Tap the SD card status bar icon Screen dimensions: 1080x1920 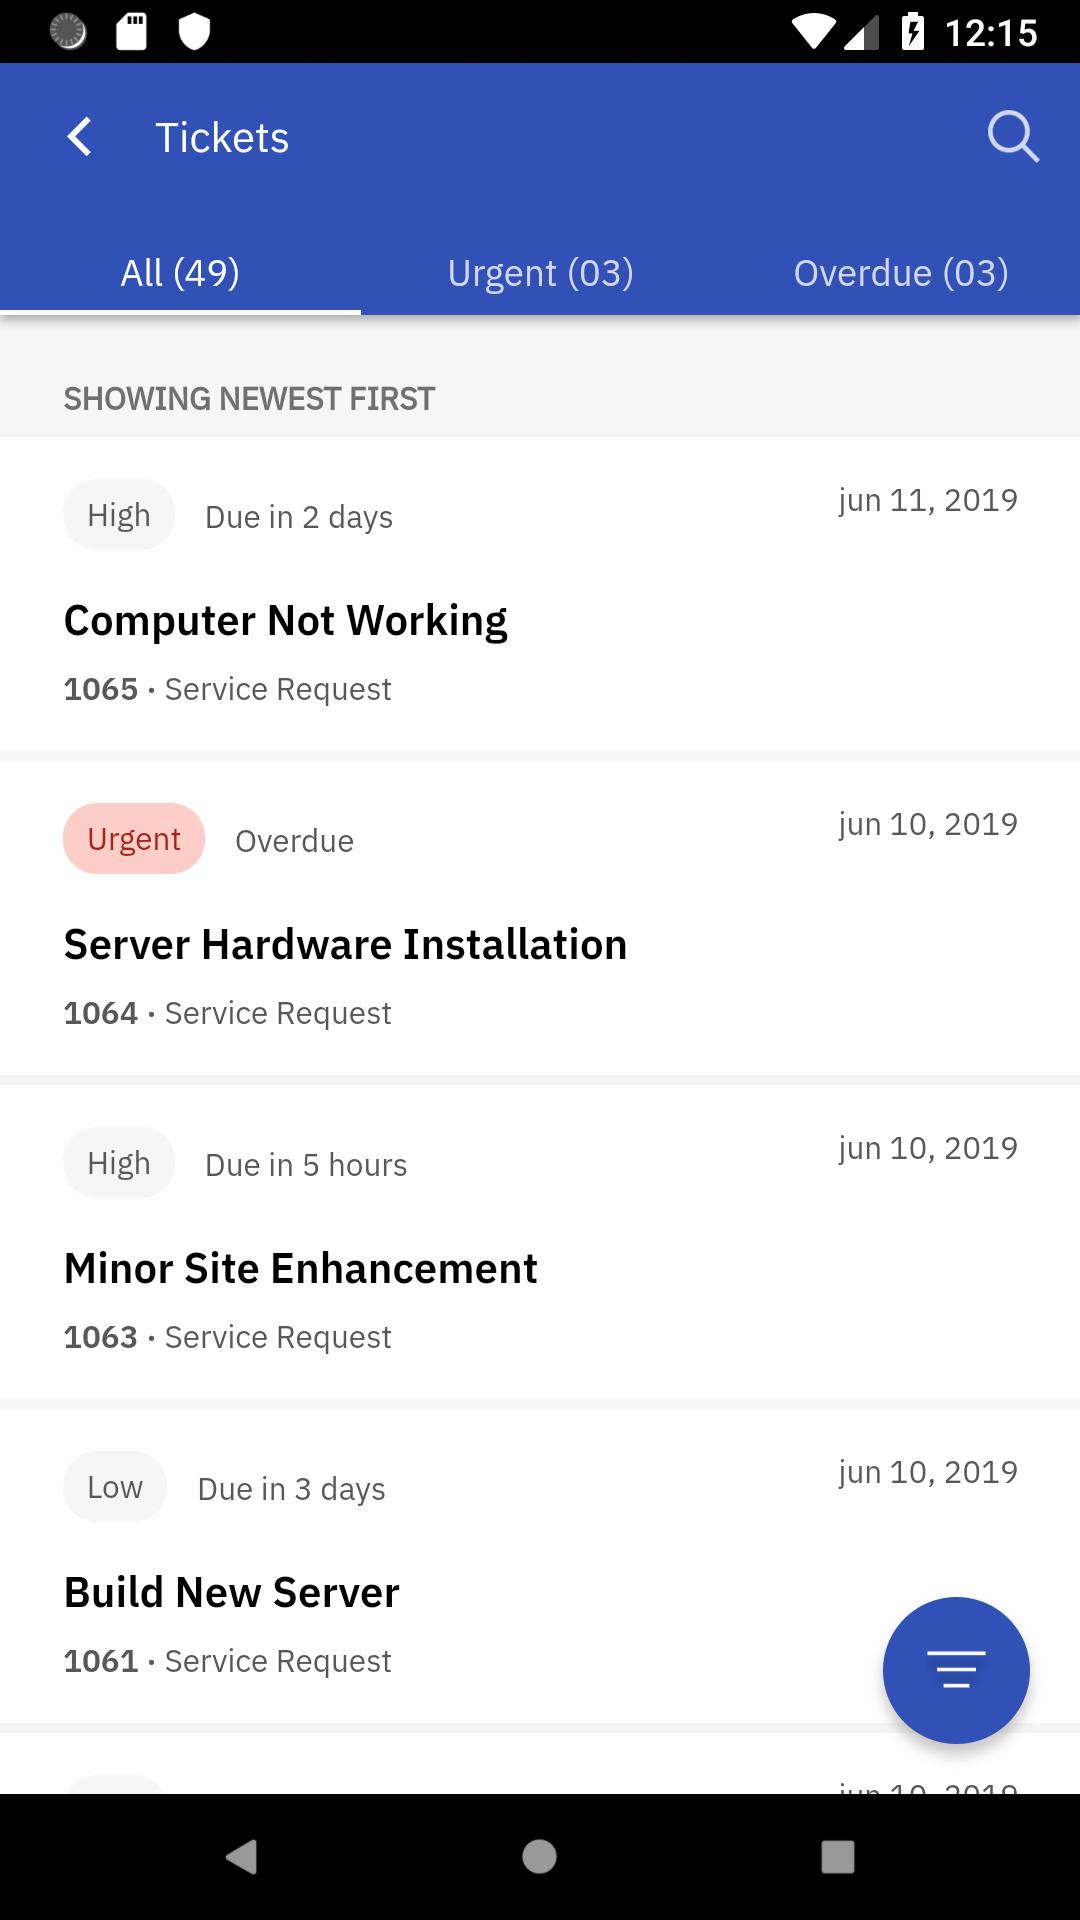point(131,32)
